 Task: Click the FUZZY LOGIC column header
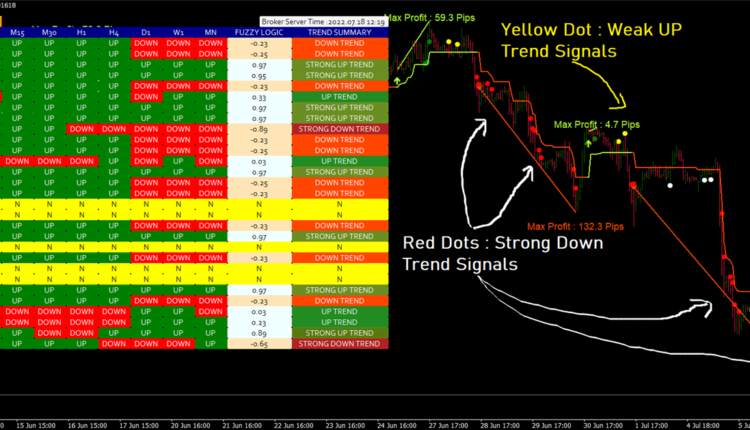point(259,33)
